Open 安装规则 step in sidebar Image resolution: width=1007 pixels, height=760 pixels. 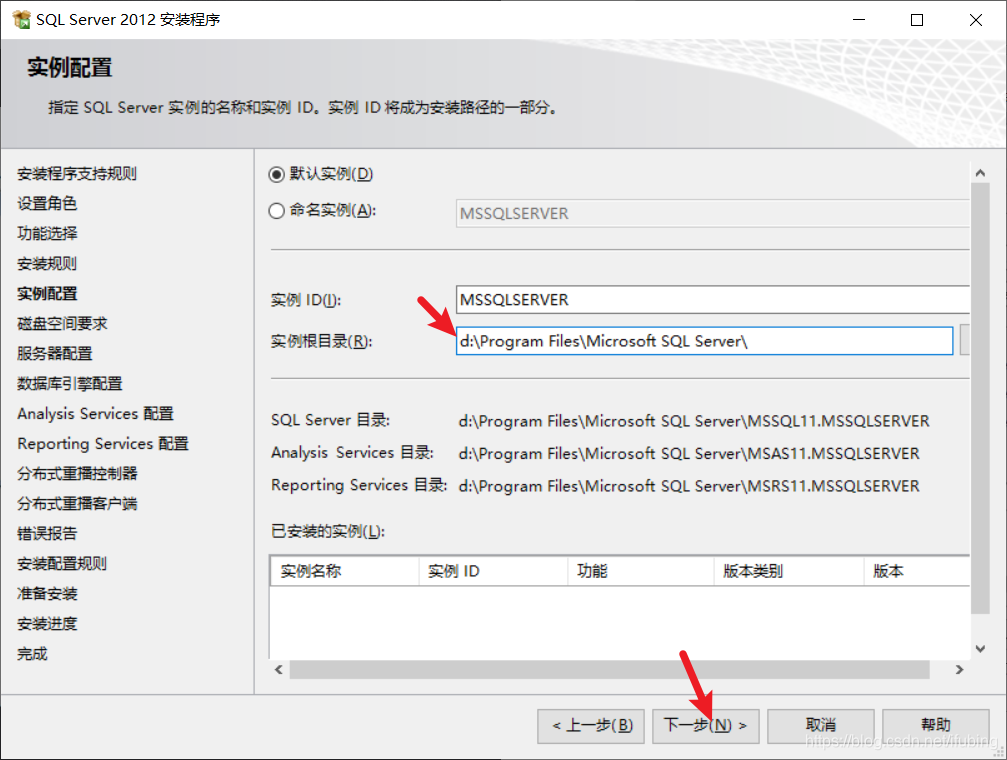pyautogui.click(x=47, y=263)
